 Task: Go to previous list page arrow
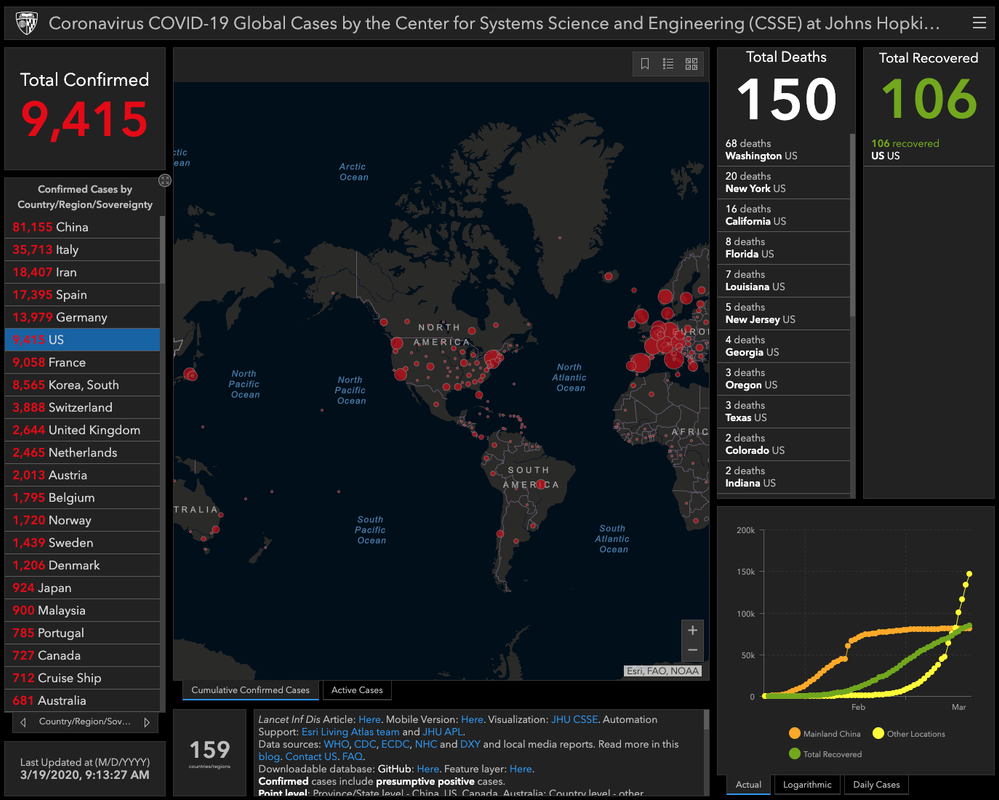point(24,722)
